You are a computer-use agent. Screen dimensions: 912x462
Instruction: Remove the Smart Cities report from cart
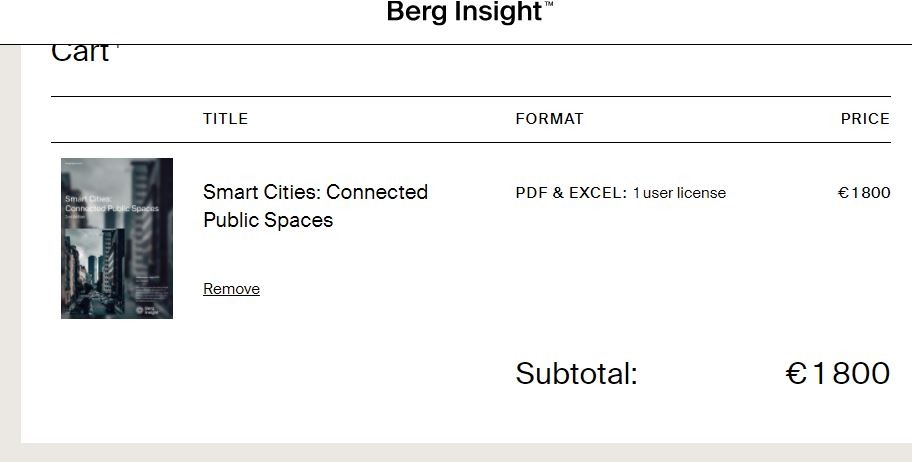click(x=231, y=289)
